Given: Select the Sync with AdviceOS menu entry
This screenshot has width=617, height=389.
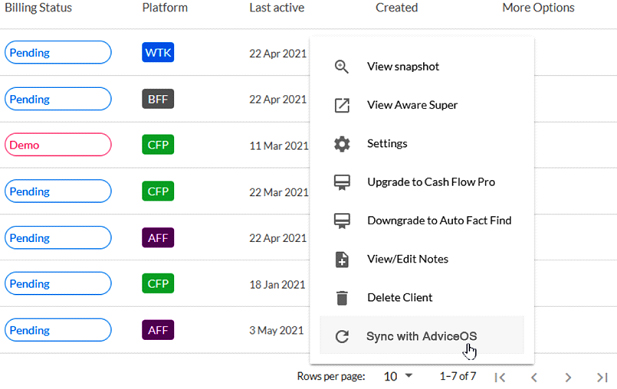Looking at the screenshot, I should coord(421,336).
